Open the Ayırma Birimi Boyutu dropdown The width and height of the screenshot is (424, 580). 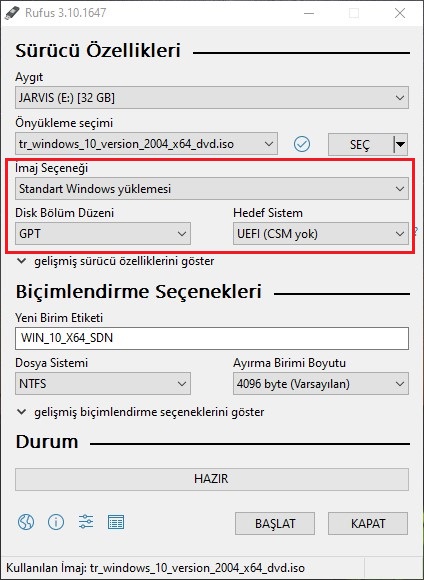click(321, 384)
